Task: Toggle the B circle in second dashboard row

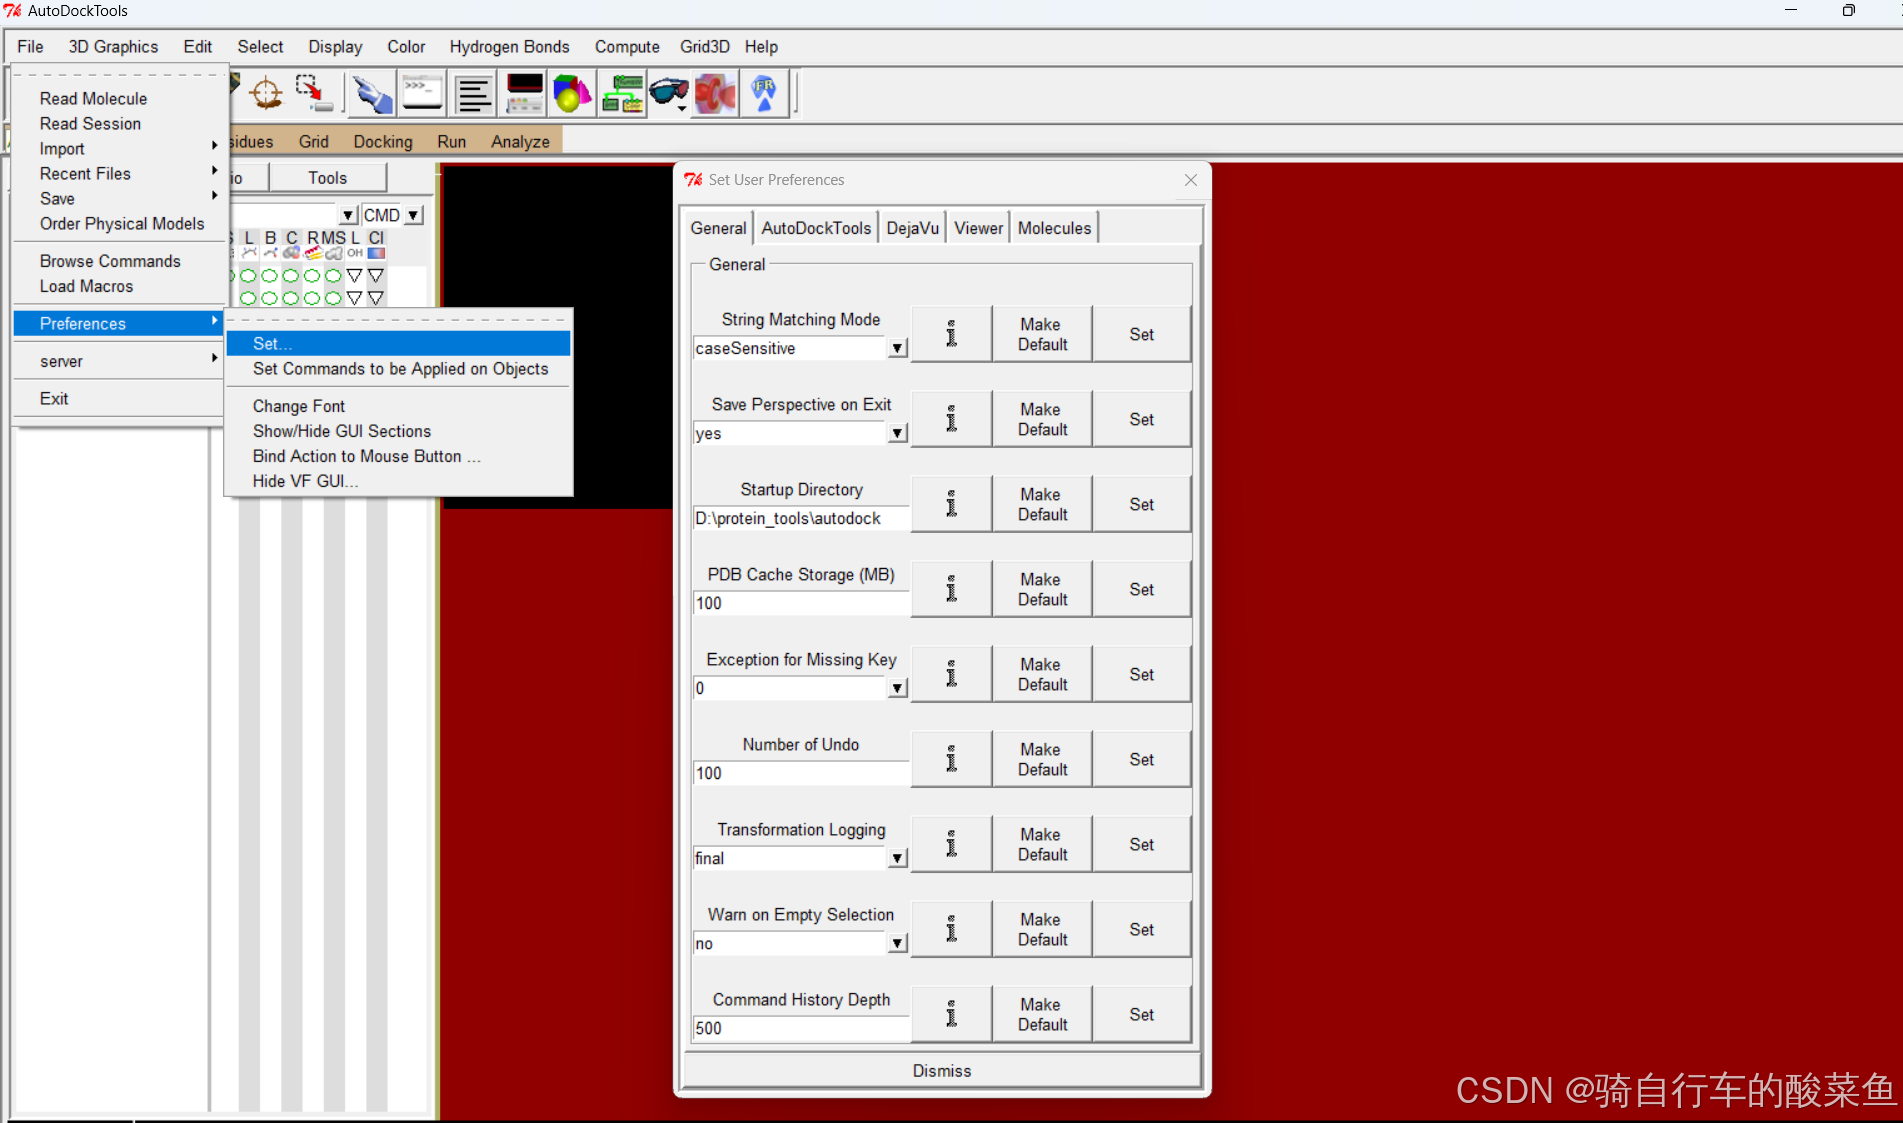Action: 269,298
